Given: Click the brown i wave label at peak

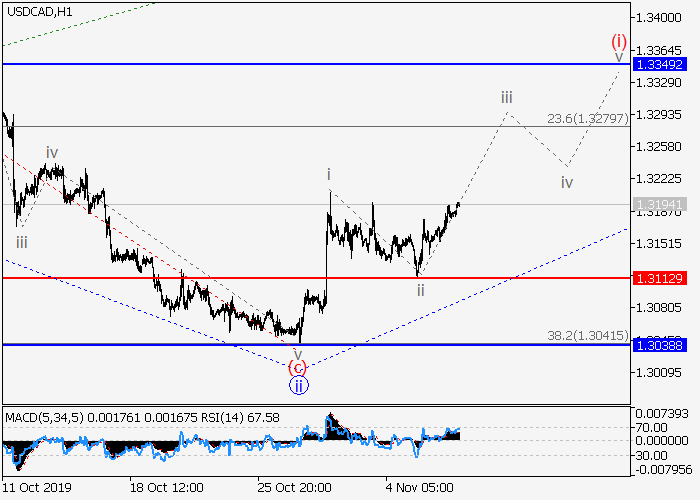Looking at the screenshot, I should point(328,175).
